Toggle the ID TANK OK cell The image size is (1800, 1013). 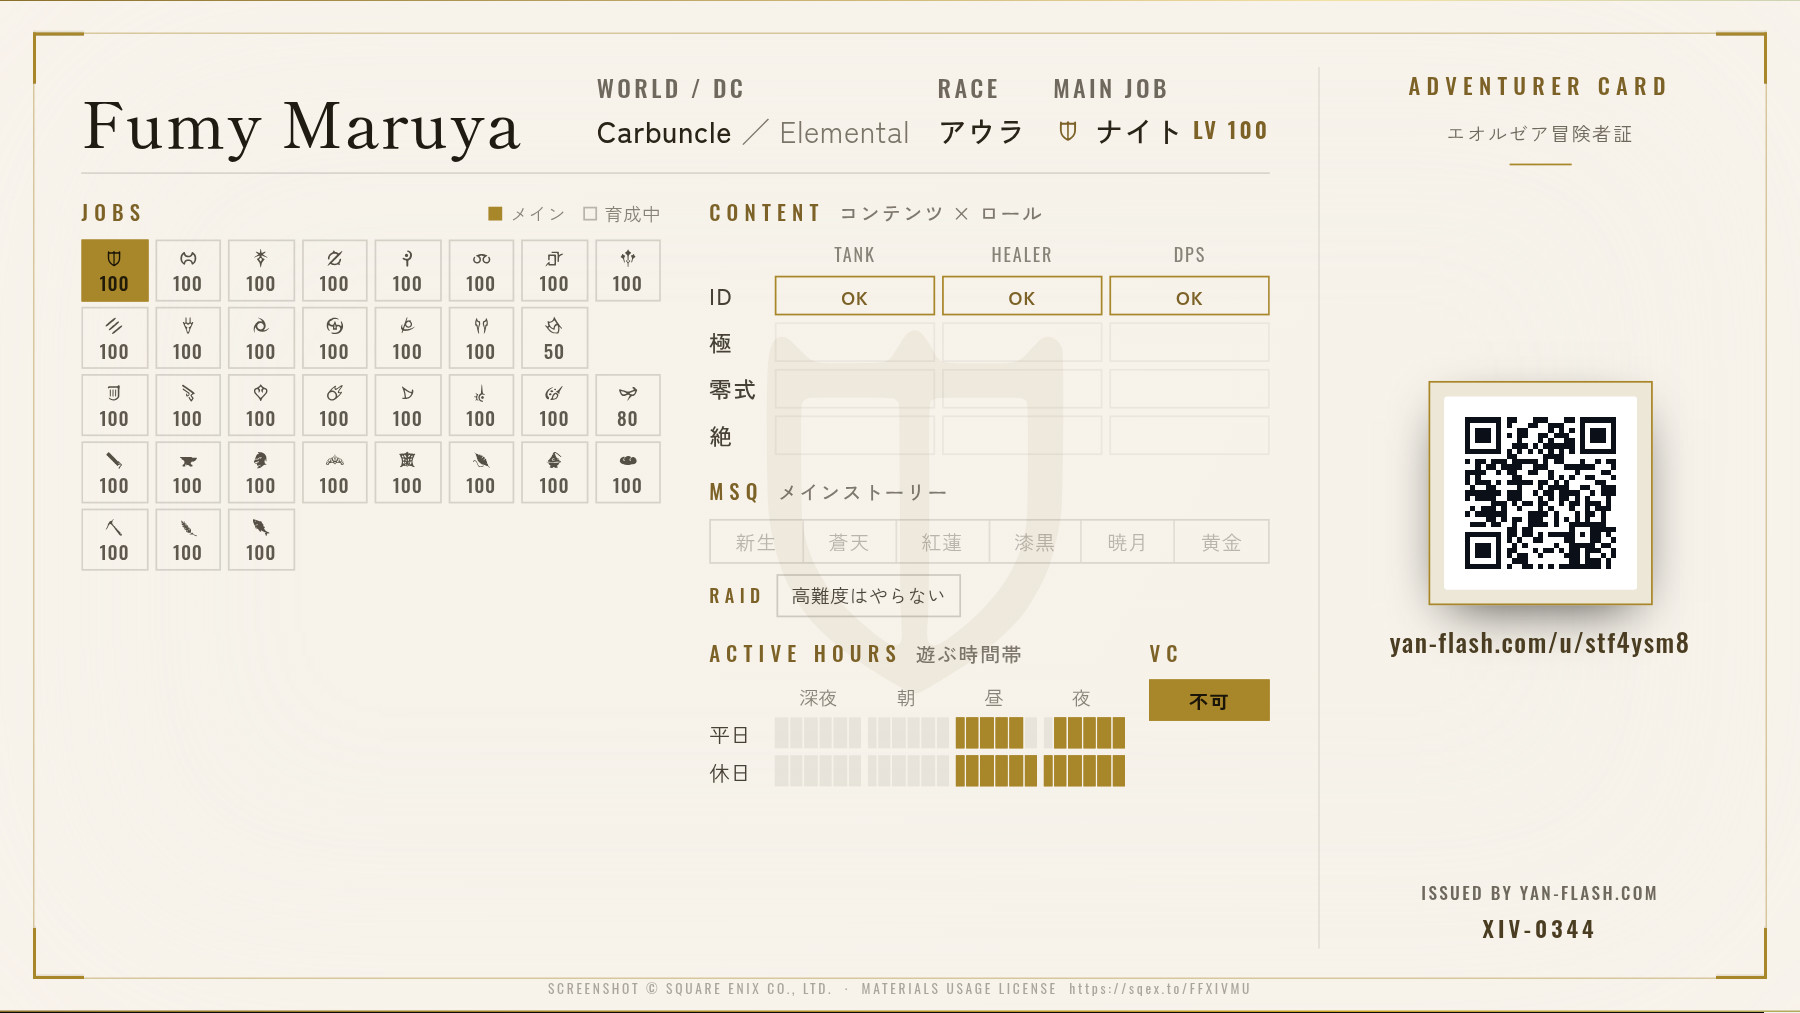click(x=854, y=296)
